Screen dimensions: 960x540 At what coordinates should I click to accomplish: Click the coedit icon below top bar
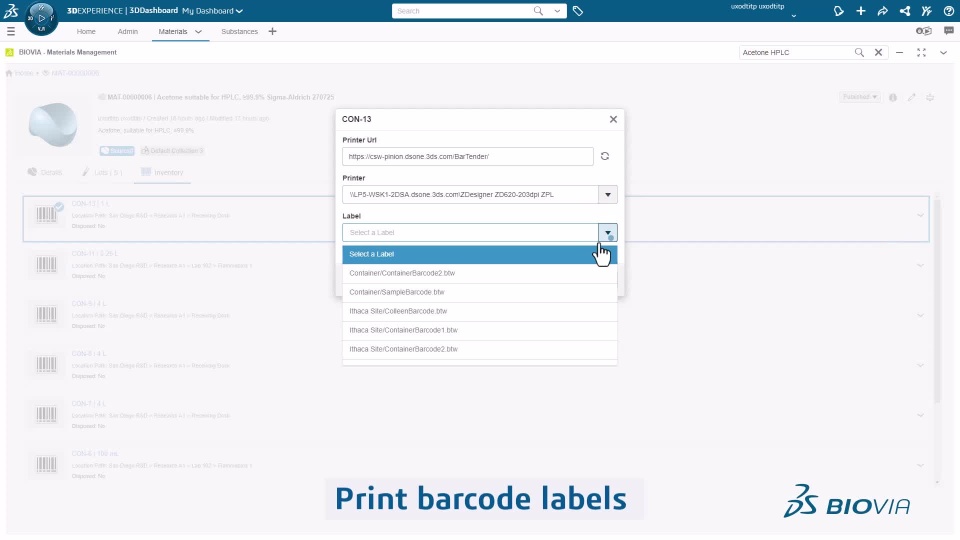923,31
